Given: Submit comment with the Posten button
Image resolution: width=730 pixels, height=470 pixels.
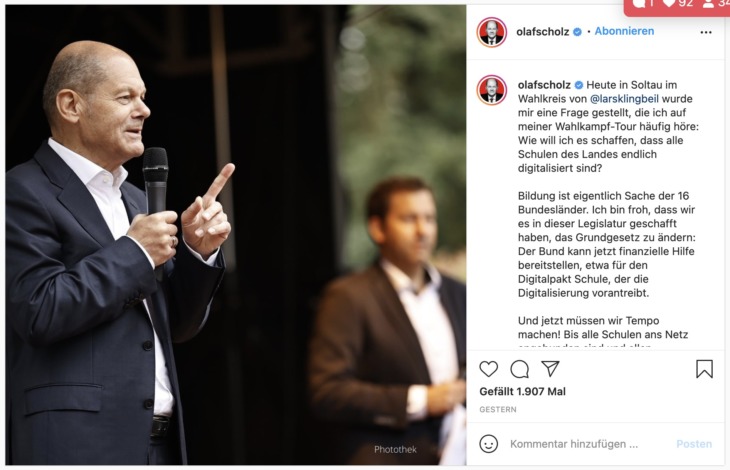Looking at the screenshot, I should [694, 444].
